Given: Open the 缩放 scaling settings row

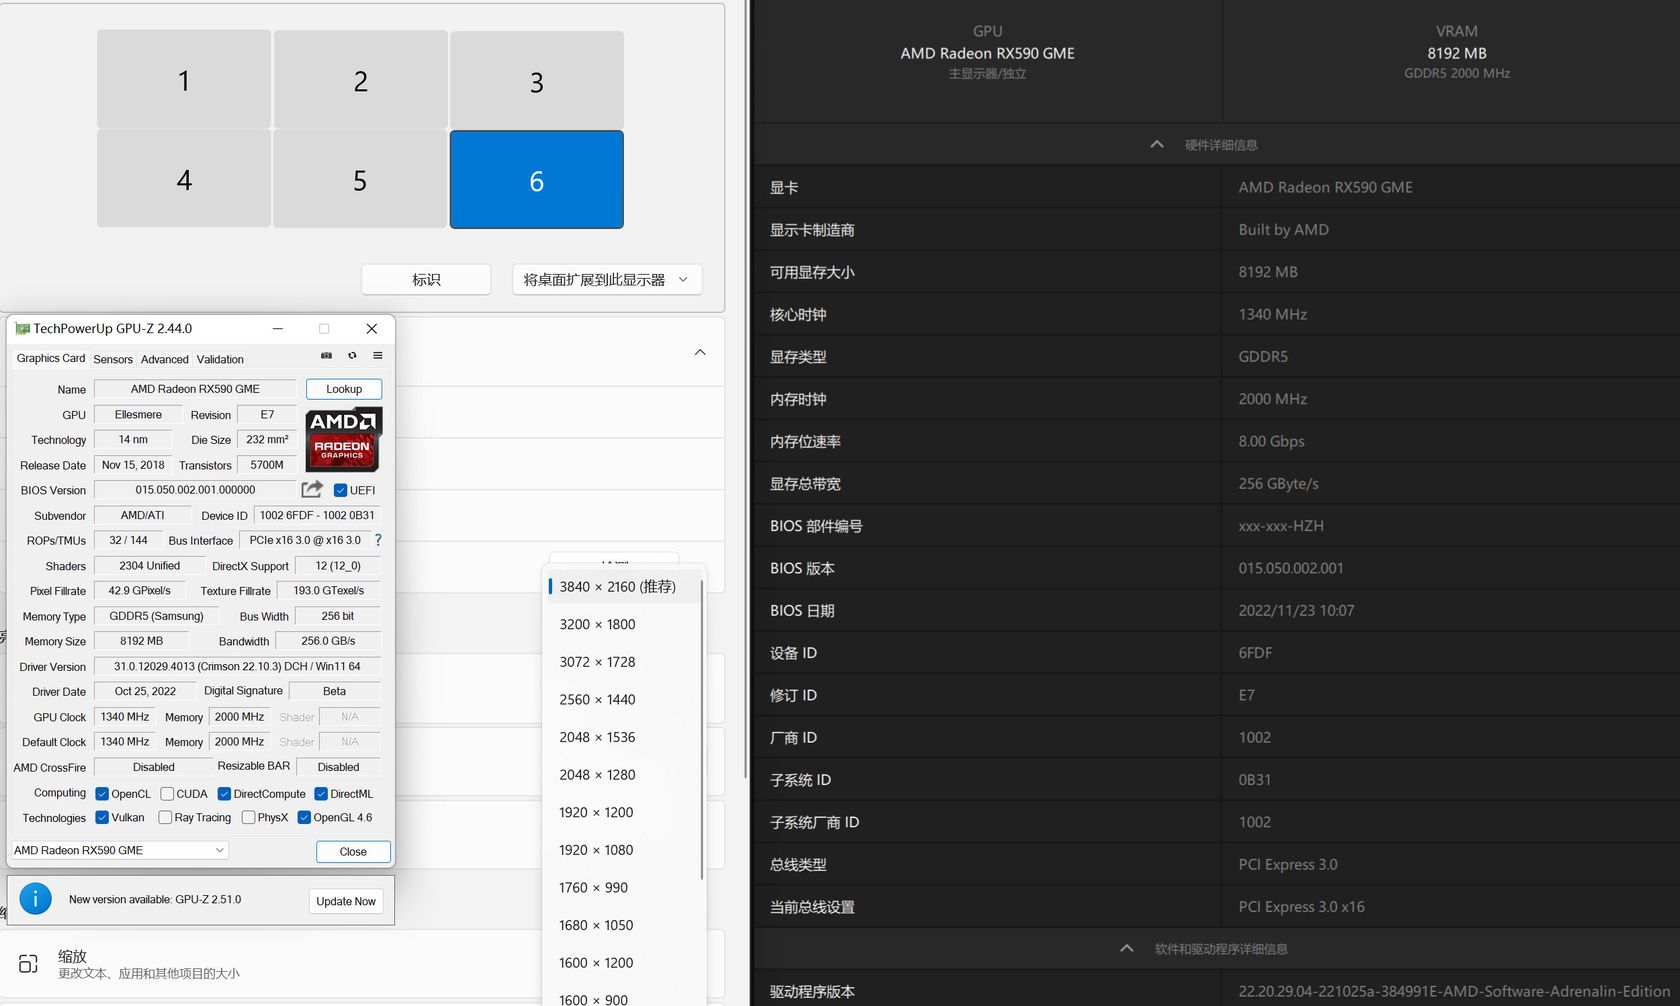Looking at the screenshot, I should pos(360,964).
